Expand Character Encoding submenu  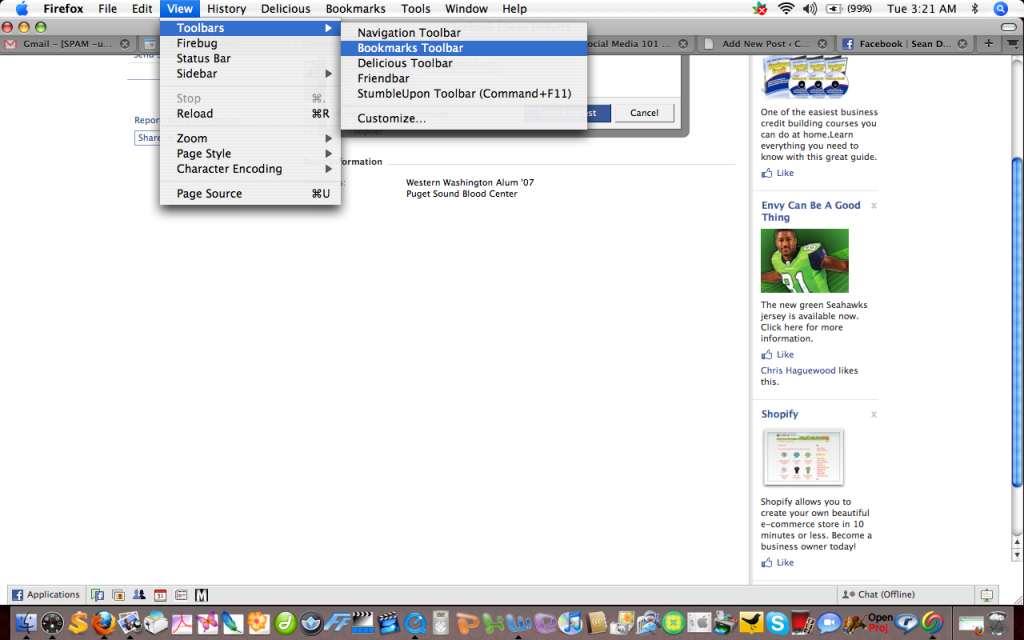(x=250, y=168)
